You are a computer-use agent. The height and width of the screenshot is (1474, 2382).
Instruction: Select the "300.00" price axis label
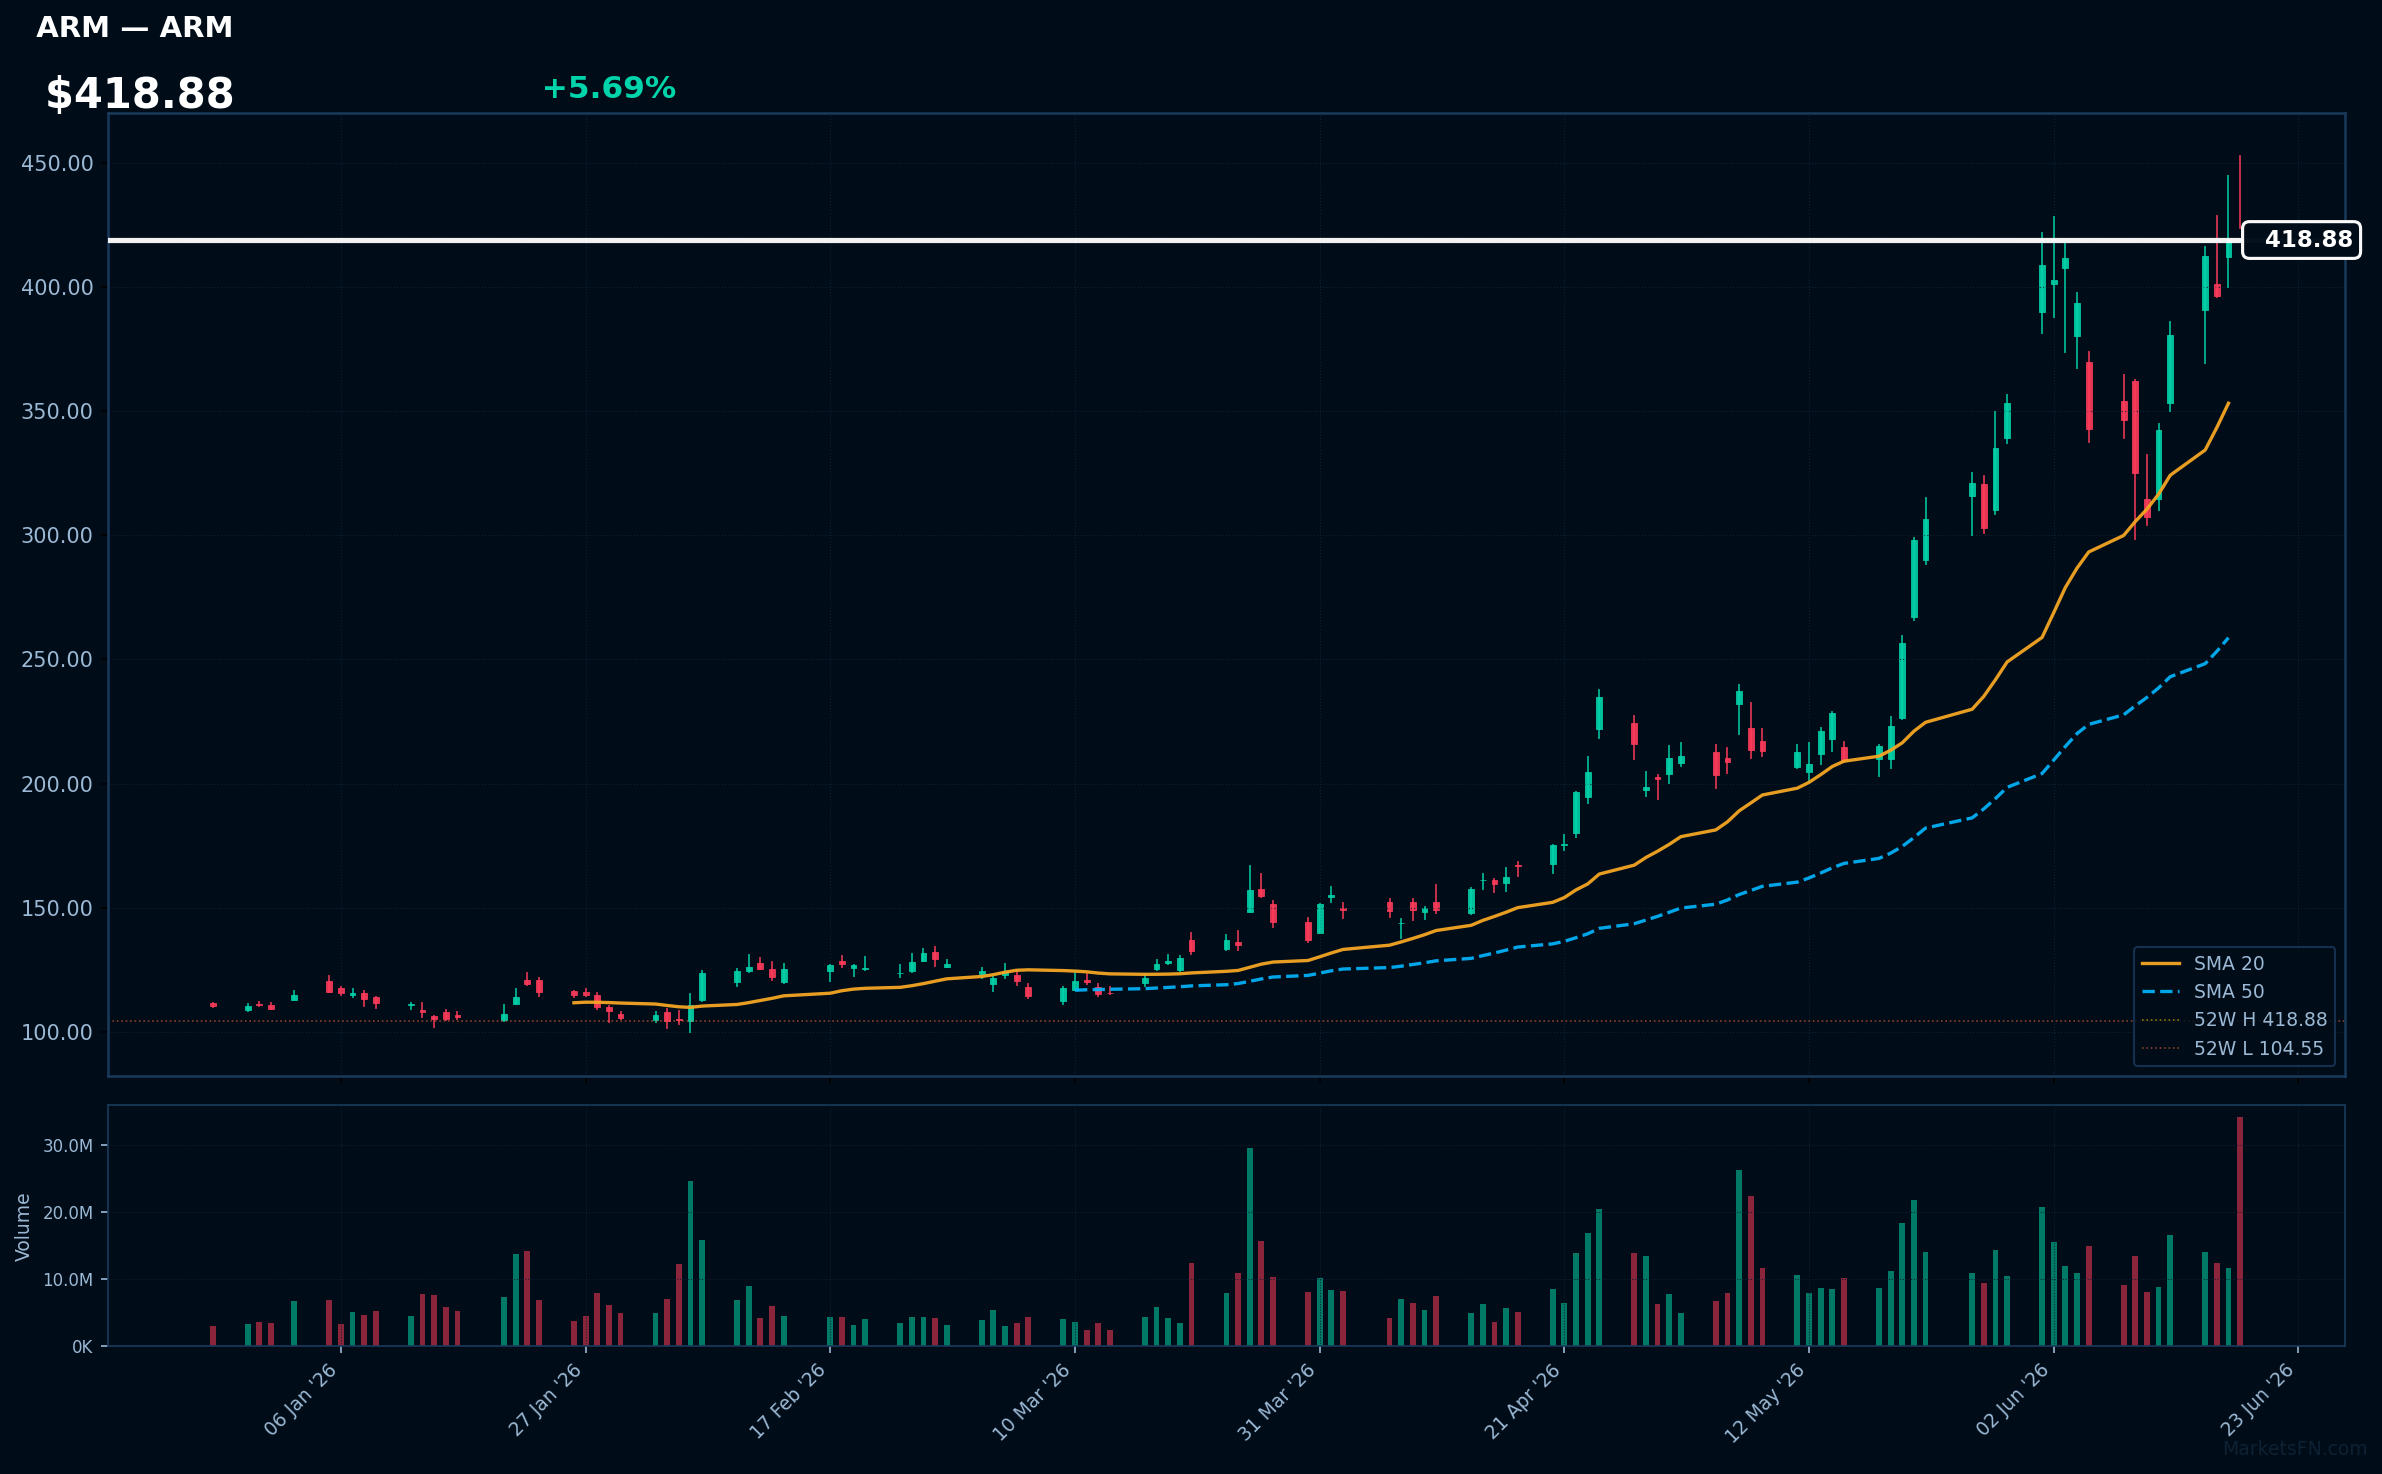pyautogui.click(x=57, y=536)
